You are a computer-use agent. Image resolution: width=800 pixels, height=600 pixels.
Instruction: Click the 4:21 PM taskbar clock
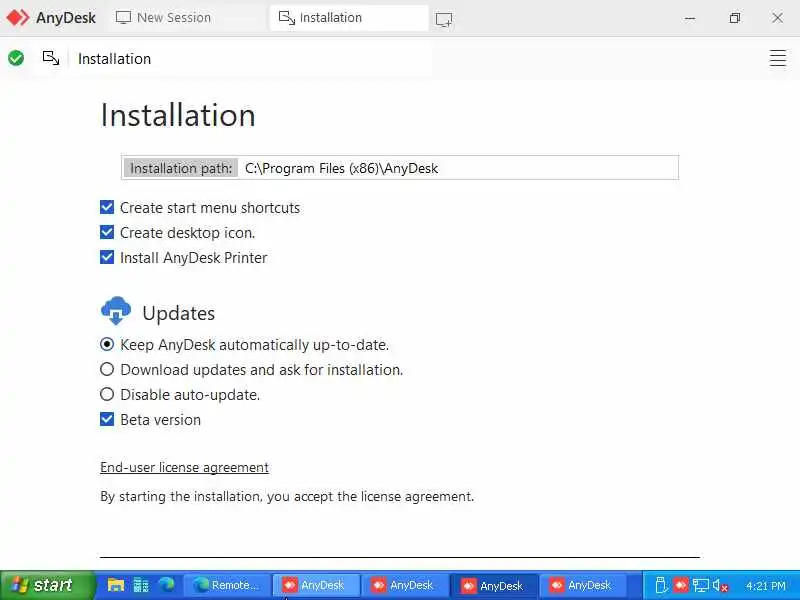(765, 586)
